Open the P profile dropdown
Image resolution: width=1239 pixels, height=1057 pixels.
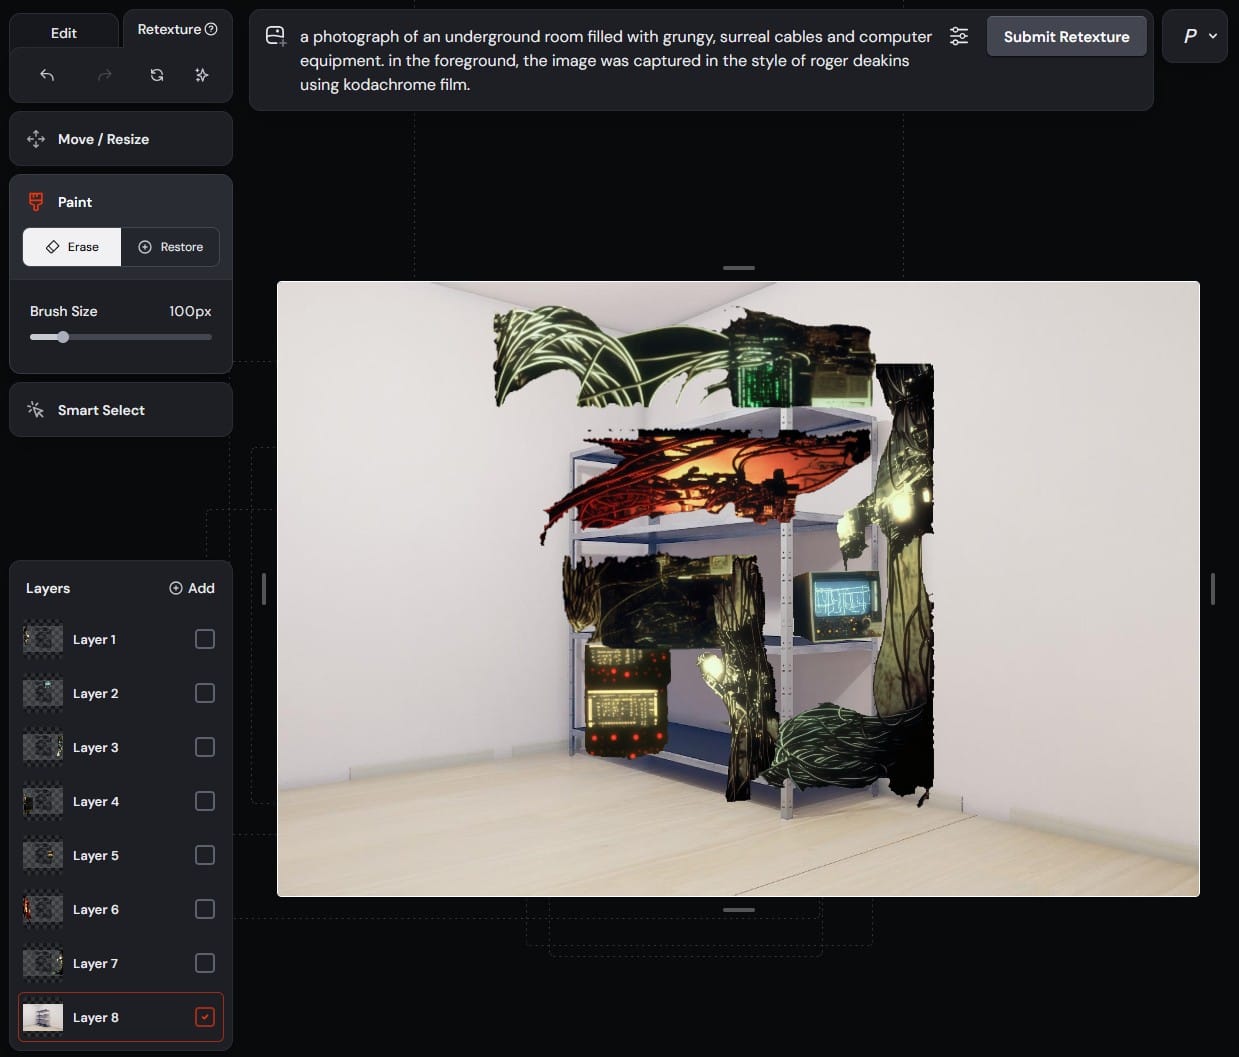[x=1195, y=37]
